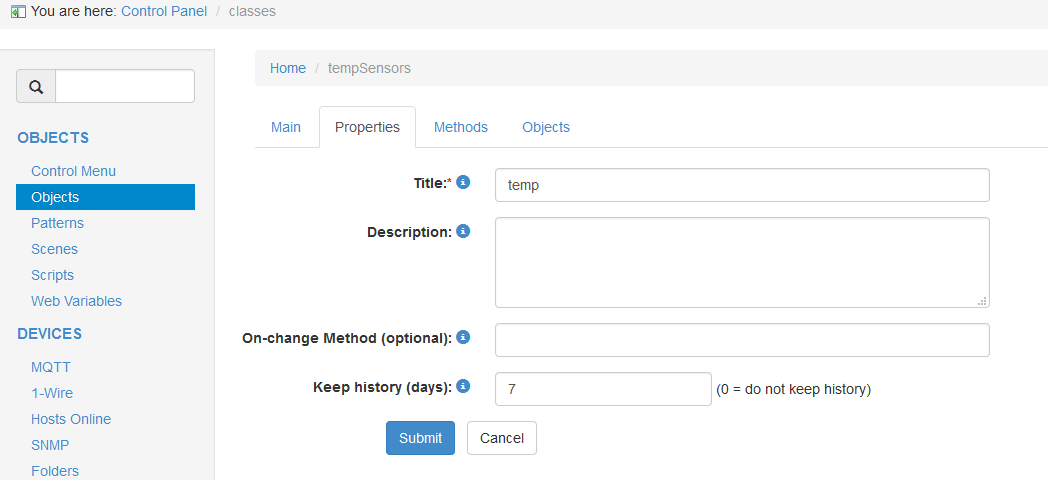Click the Description text area

point(742,262)
